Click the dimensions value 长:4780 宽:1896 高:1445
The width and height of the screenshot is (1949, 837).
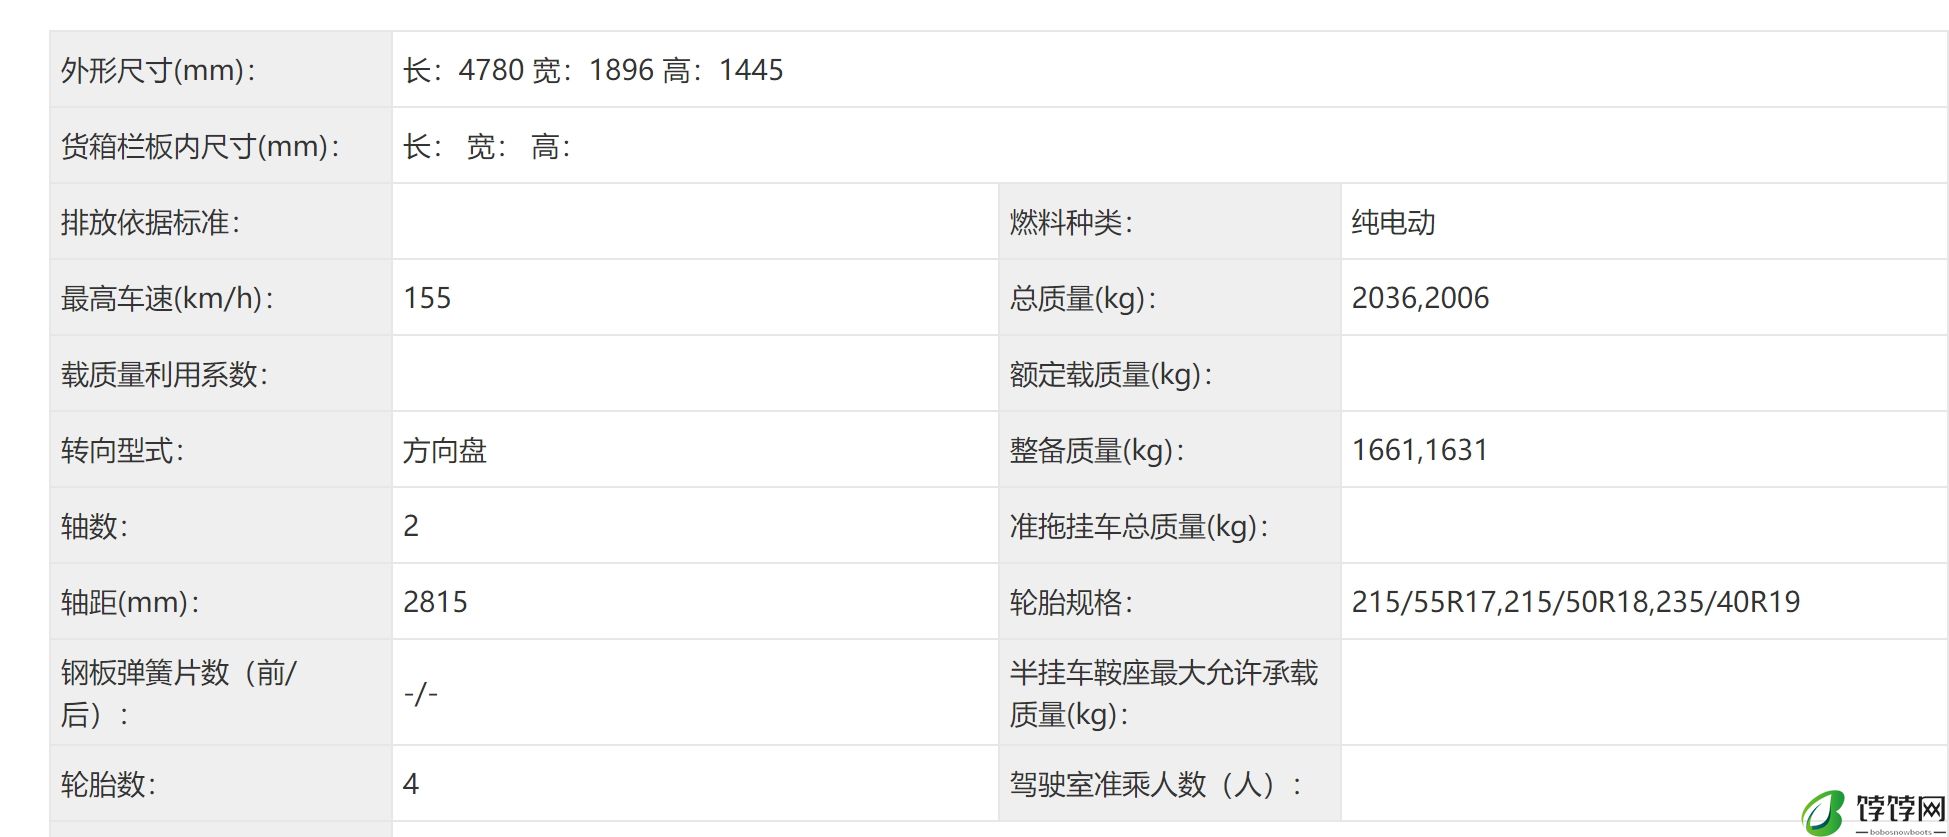pos(593,70)
